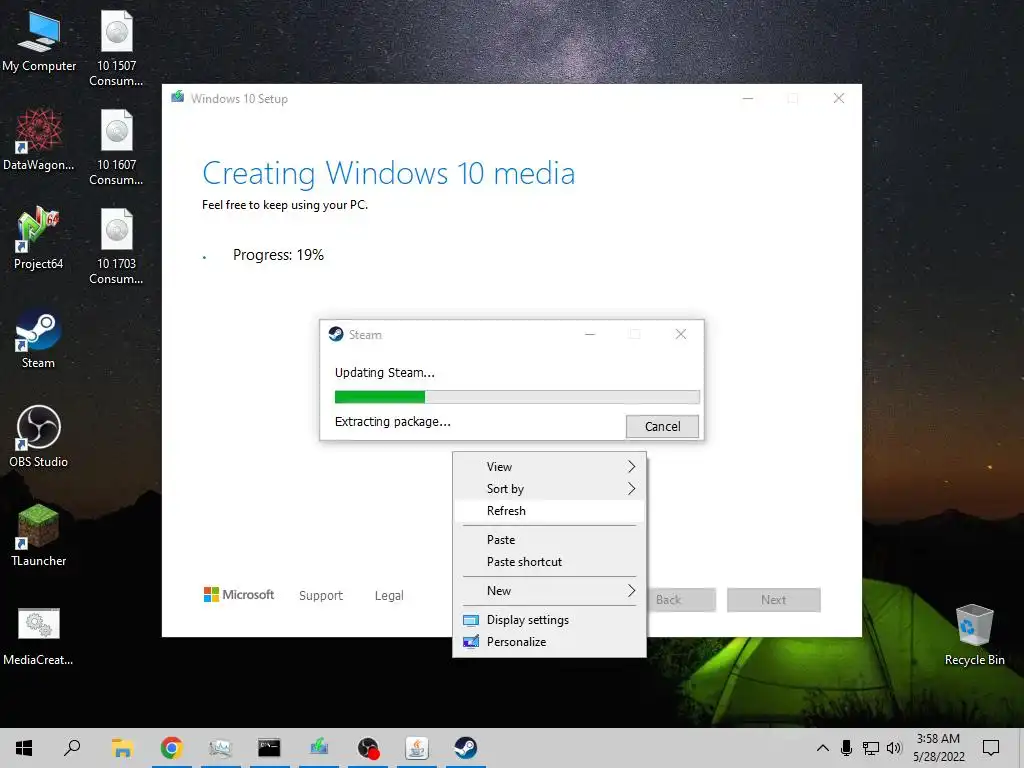Click the Steam update progress bar

(x=517, y=396)
